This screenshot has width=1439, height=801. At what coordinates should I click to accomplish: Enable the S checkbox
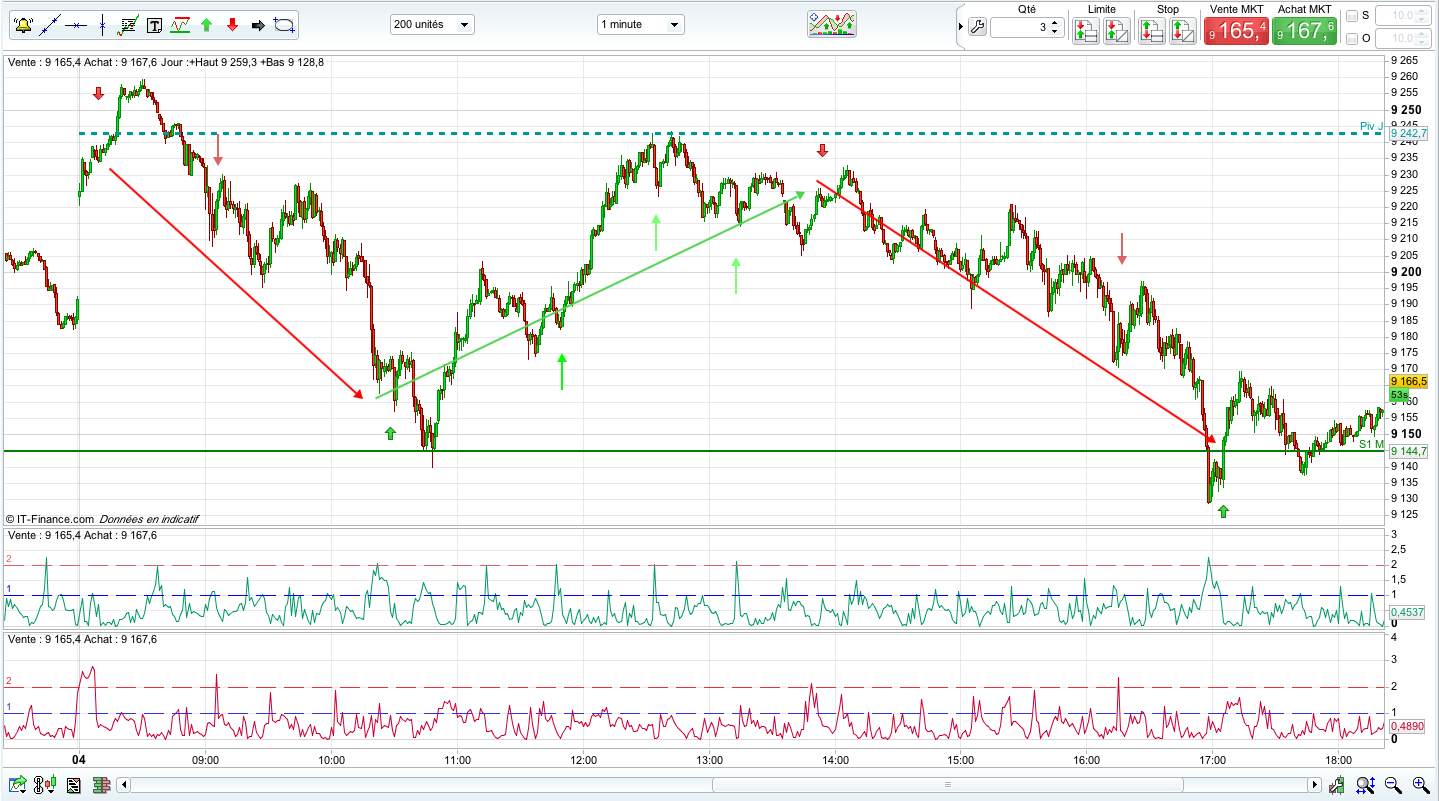click(x=1352, y=16)
